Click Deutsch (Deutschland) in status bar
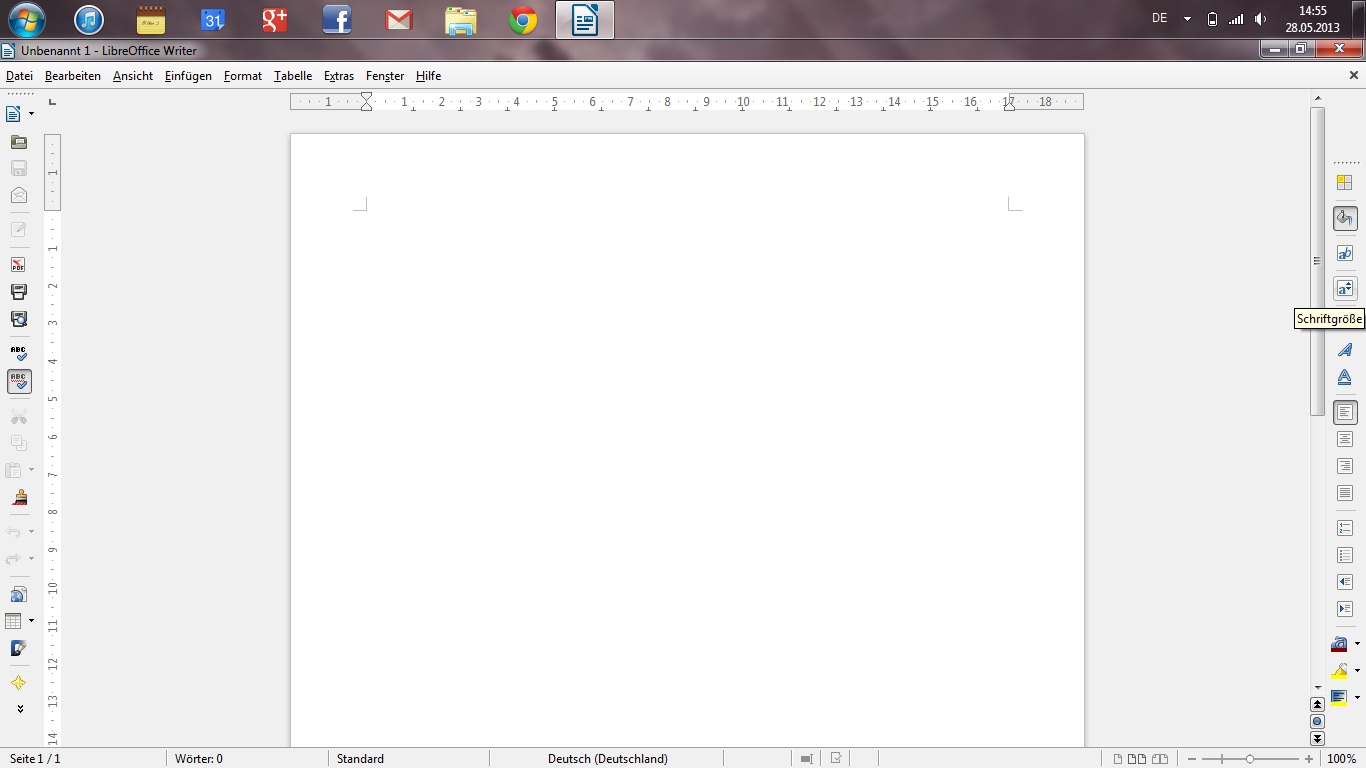 [x=608, y=759]
